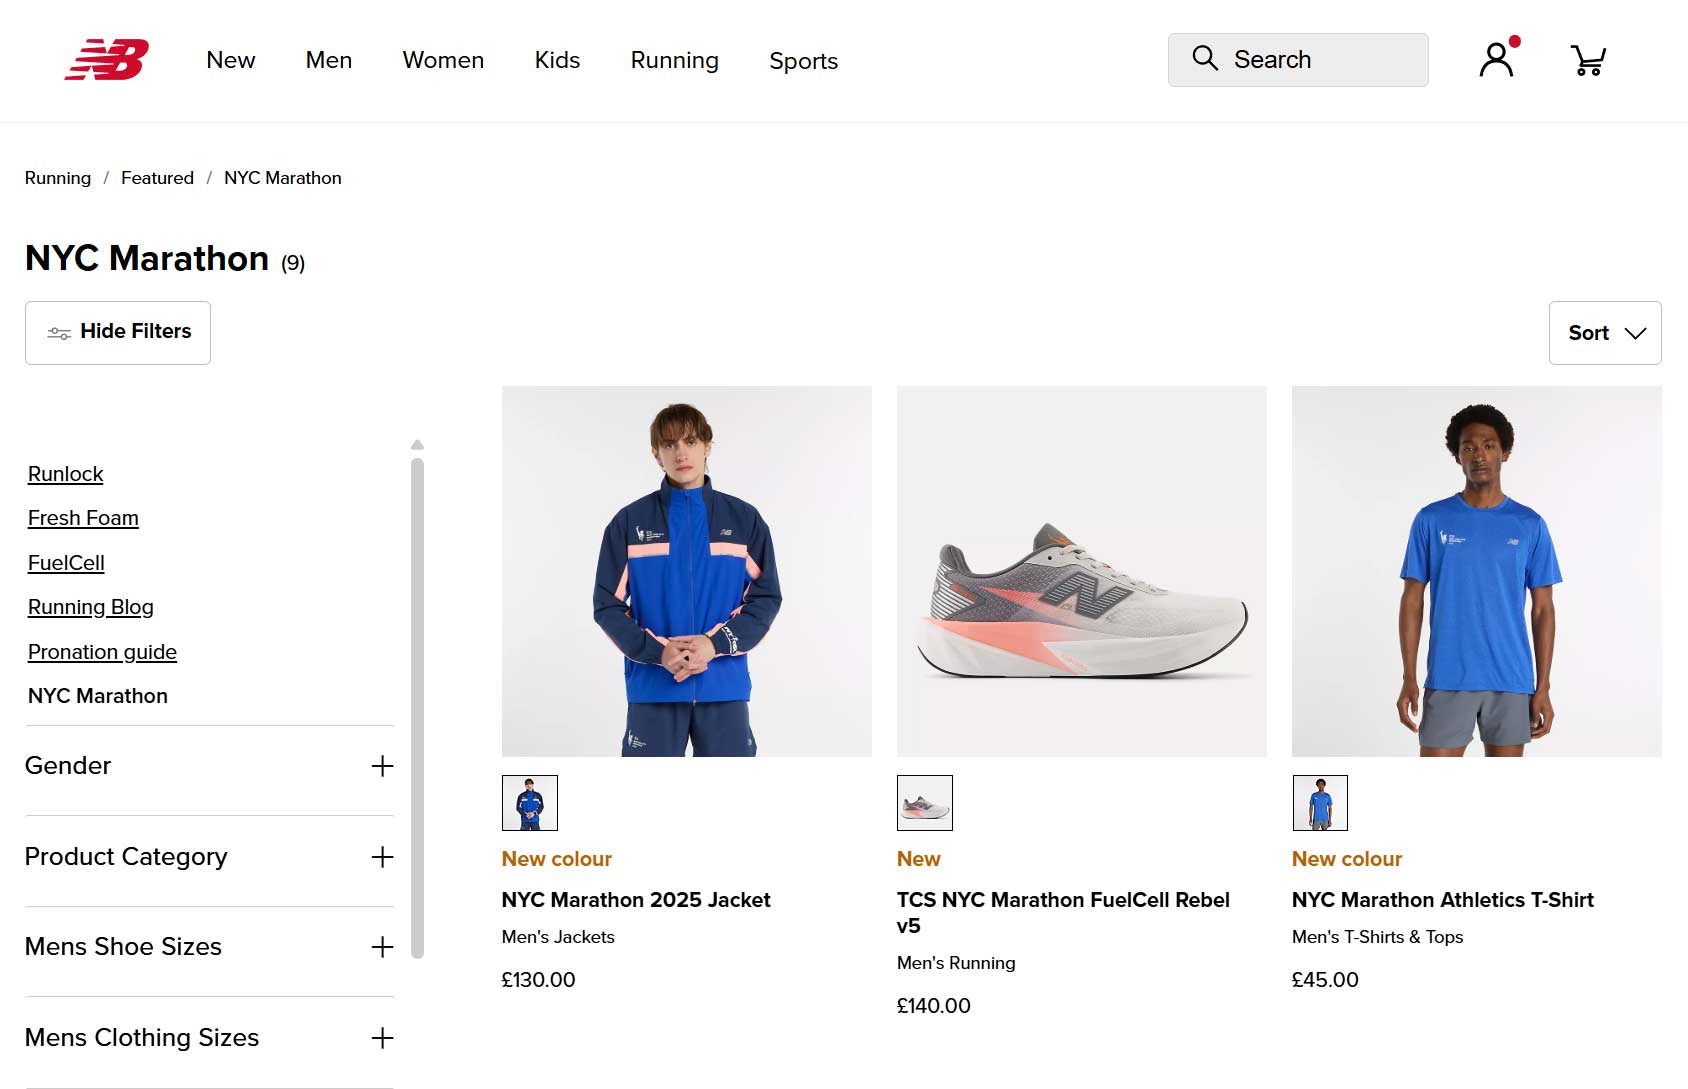
Task: Open the Sports menu
Action: 804,61
